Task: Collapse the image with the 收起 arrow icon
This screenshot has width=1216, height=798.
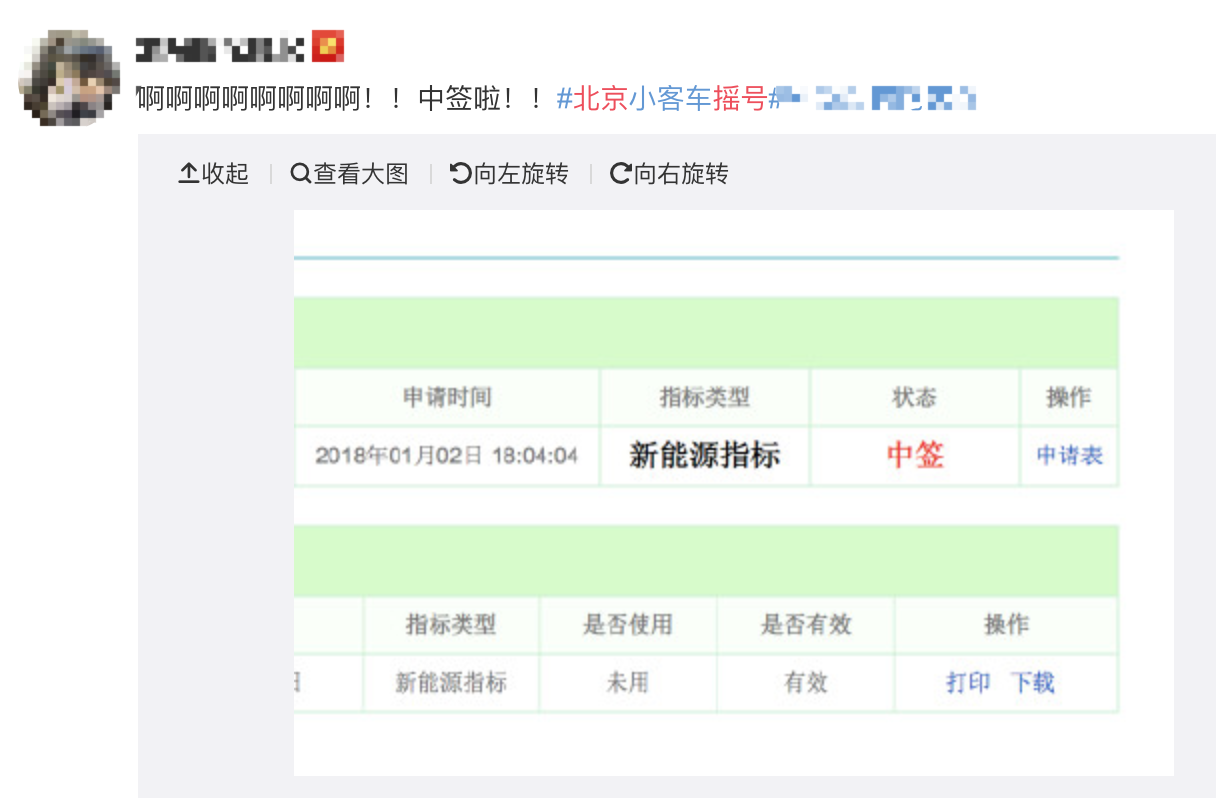Action: click(188, 174)
